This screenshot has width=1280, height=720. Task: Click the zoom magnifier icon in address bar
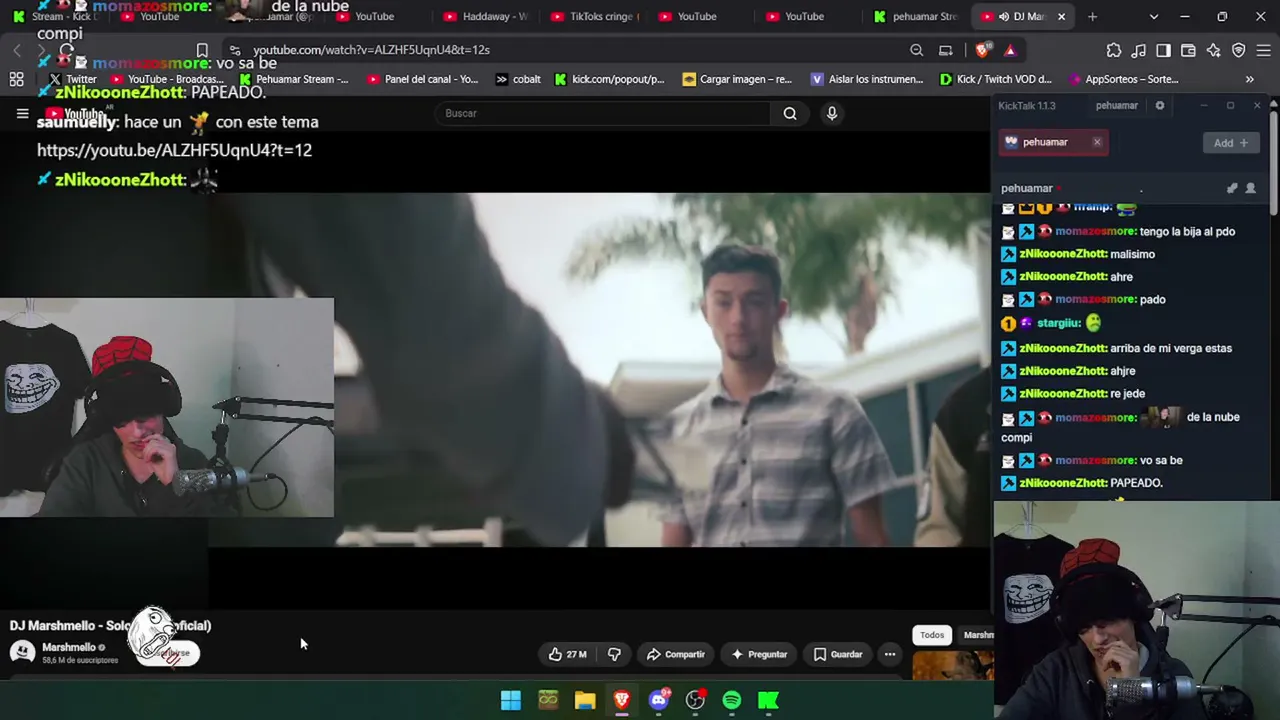click(916, 50)
